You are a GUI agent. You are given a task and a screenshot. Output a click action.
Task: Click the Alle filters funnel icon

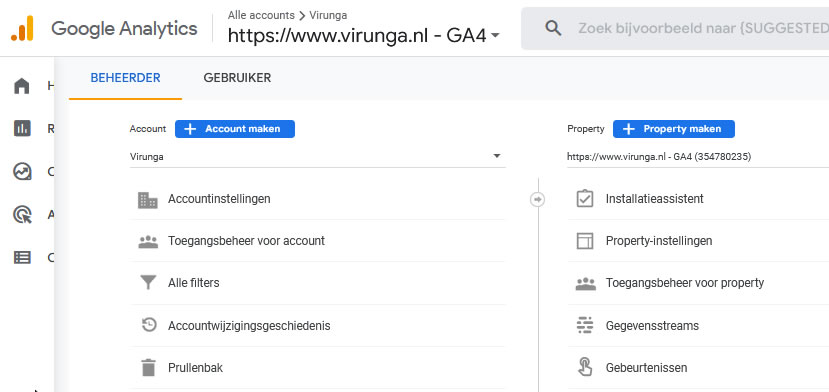click(149, 283)
